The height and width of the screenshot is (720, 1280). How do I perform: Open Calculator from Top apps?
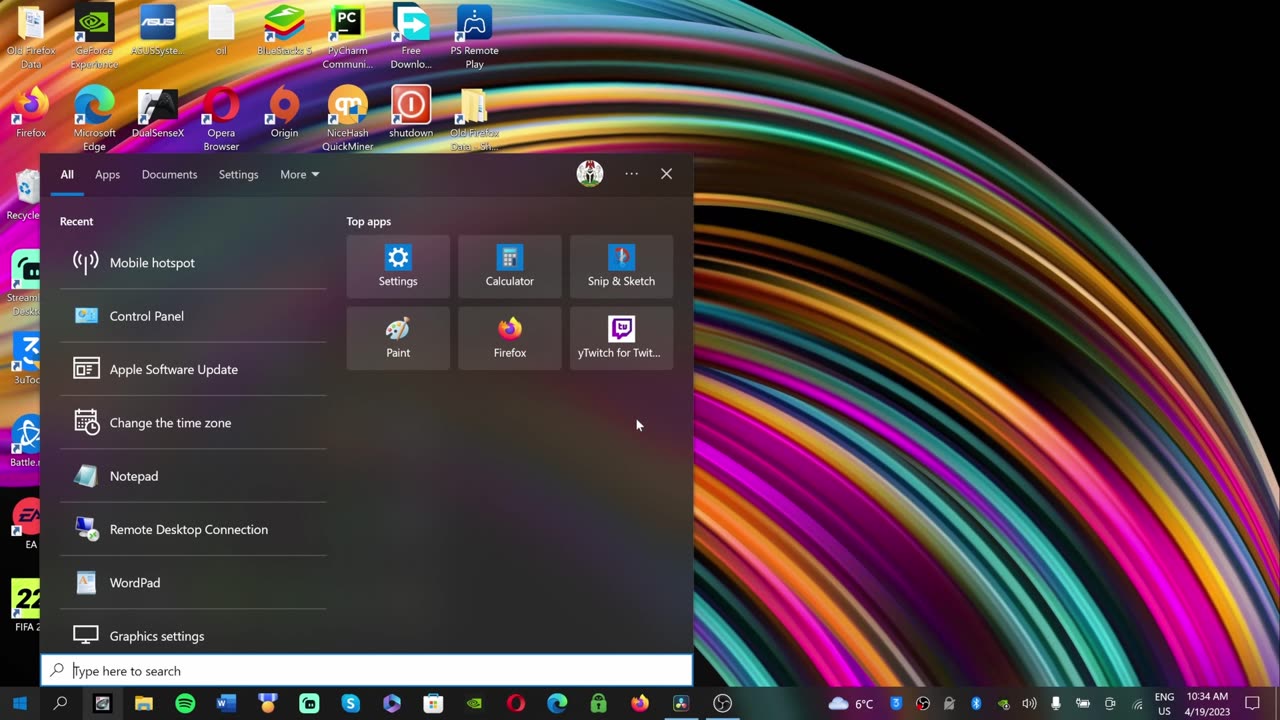click(510, 266)
